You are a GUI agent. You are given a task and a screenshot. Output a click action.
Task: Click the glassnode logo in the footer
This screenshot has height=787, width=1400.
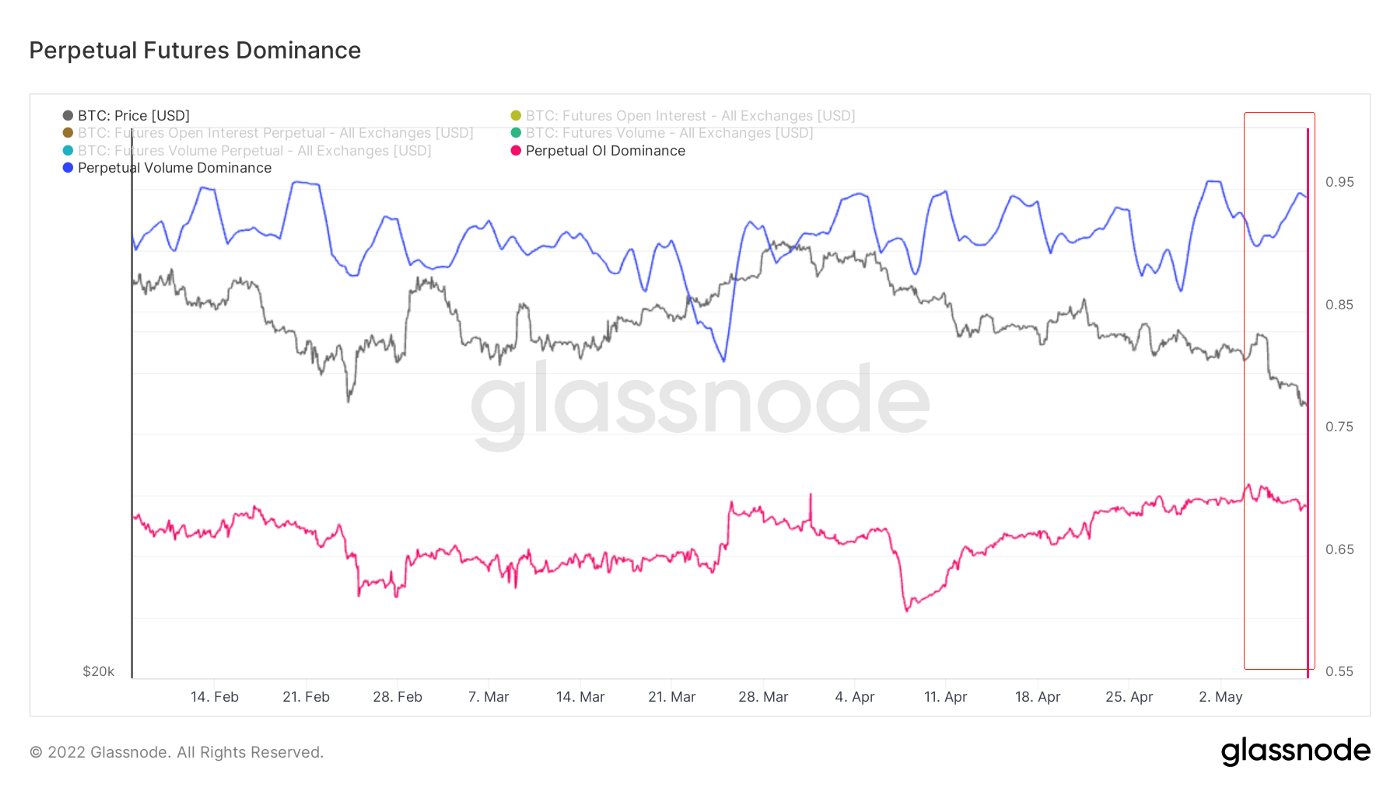tap(1295, 751)
